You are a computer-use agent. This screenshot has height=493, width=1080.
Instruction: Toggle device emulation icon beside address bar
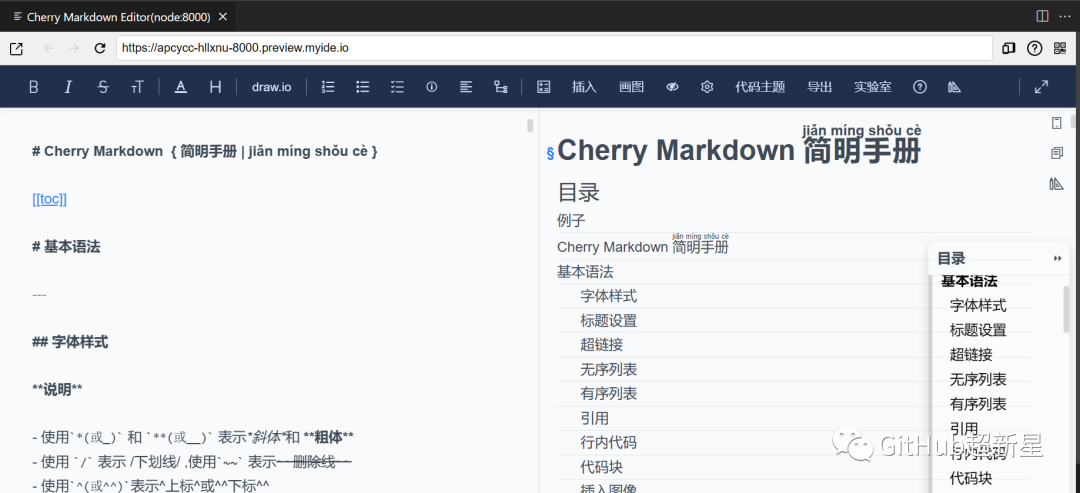pyautogui.click(x=1009, y=48)
